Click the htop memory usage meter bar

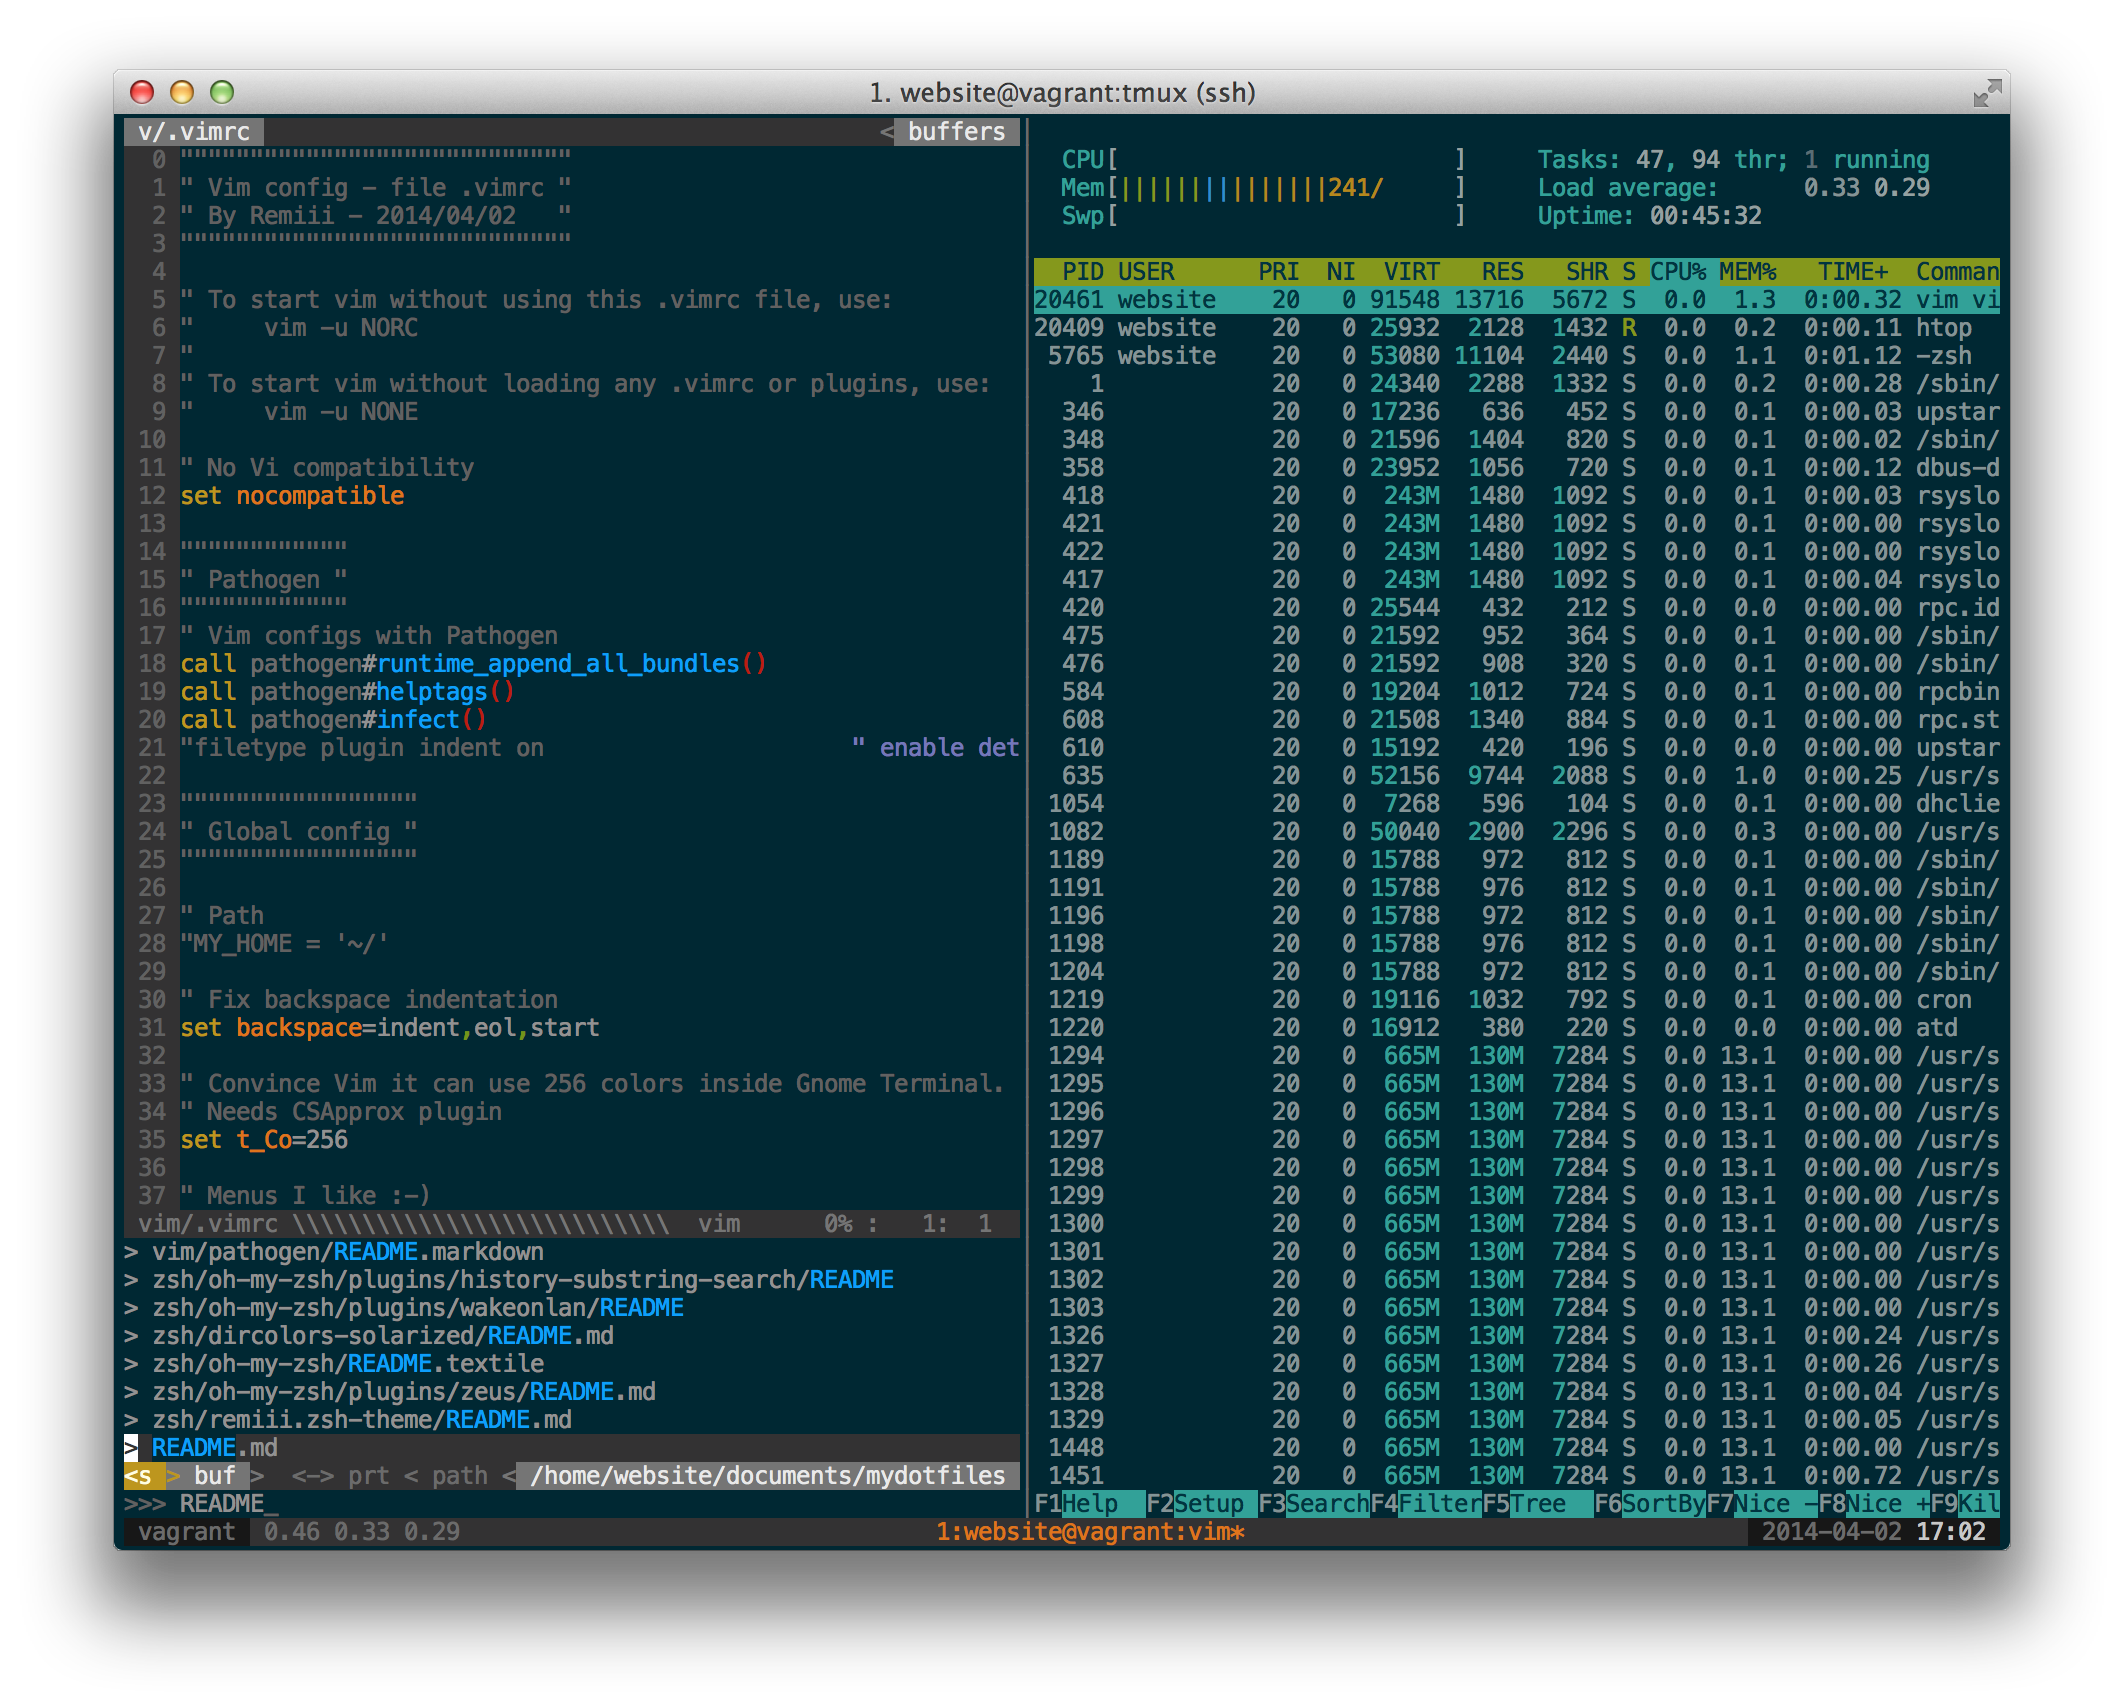[1262, 188]
